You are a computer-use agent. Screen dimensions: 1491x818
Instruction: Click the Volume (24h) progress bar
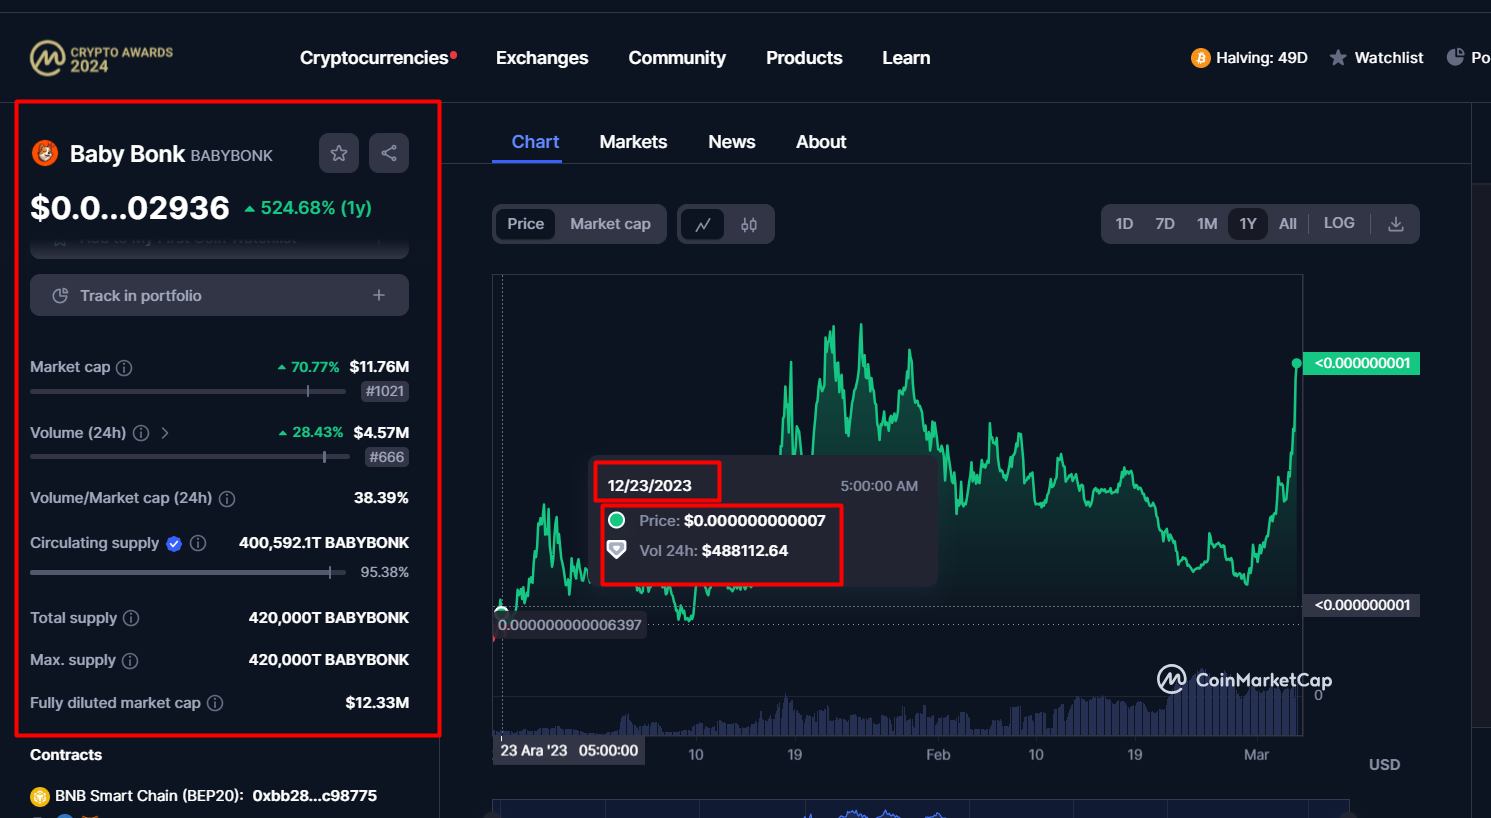tap(190, 456)
